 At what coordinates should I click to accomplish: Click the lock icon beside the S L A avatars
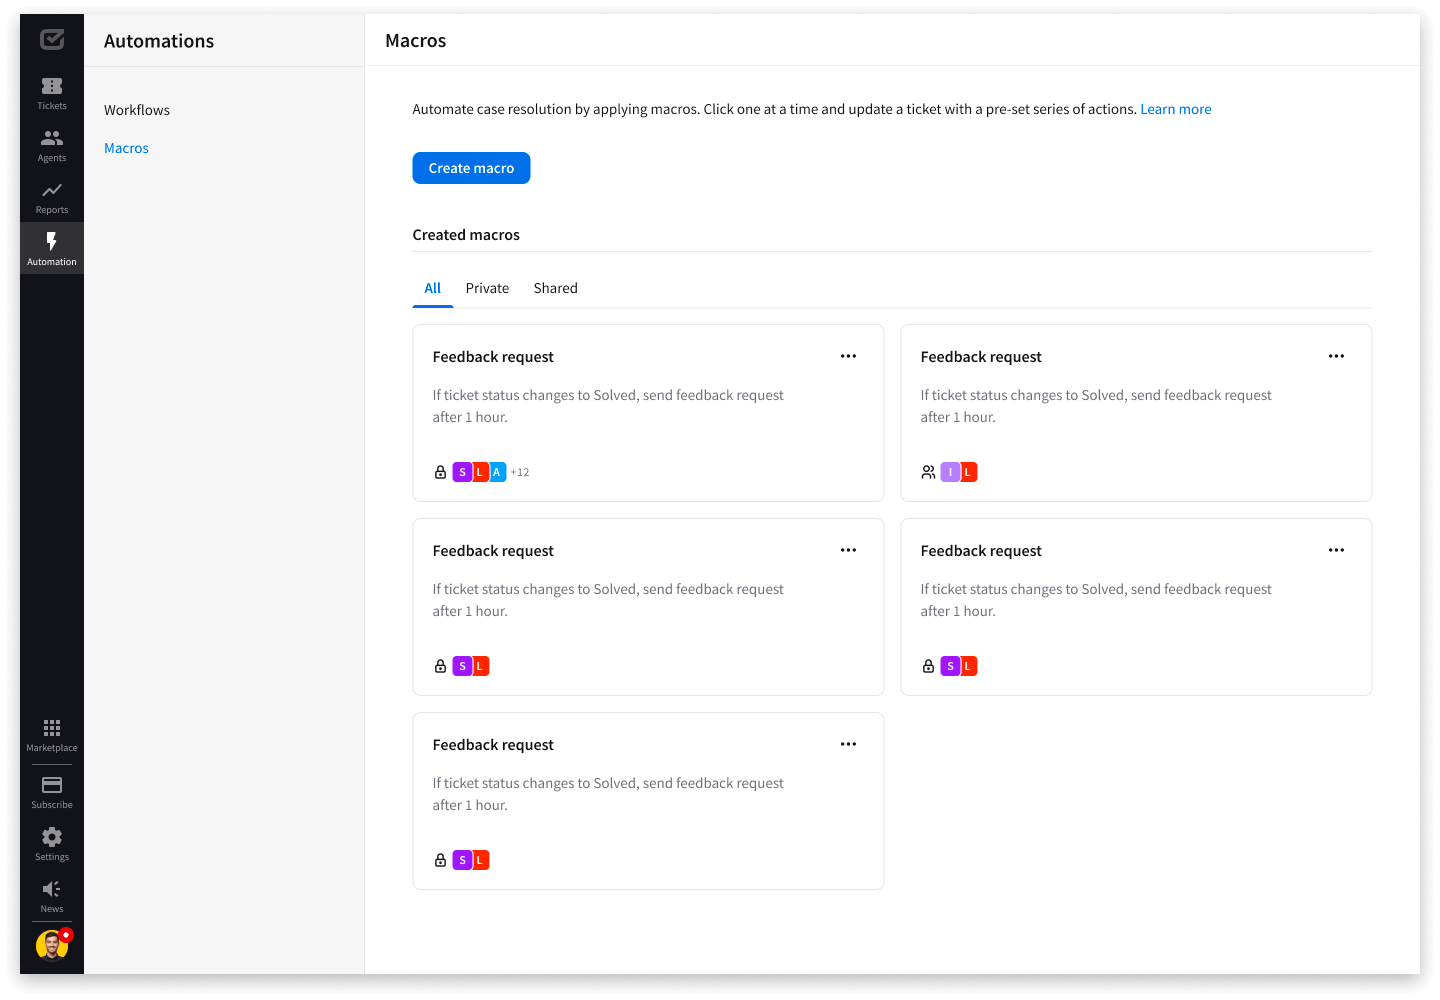tap(440, 472)
